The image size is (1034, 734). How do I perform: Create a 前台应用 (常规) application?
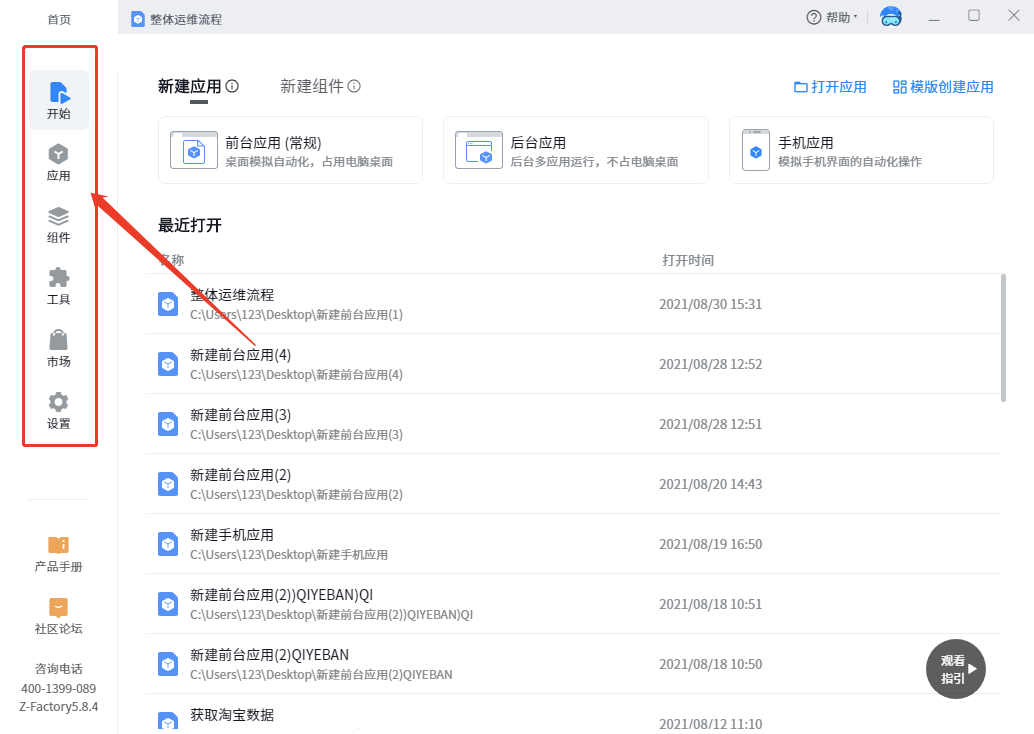(x=290, y=150)
